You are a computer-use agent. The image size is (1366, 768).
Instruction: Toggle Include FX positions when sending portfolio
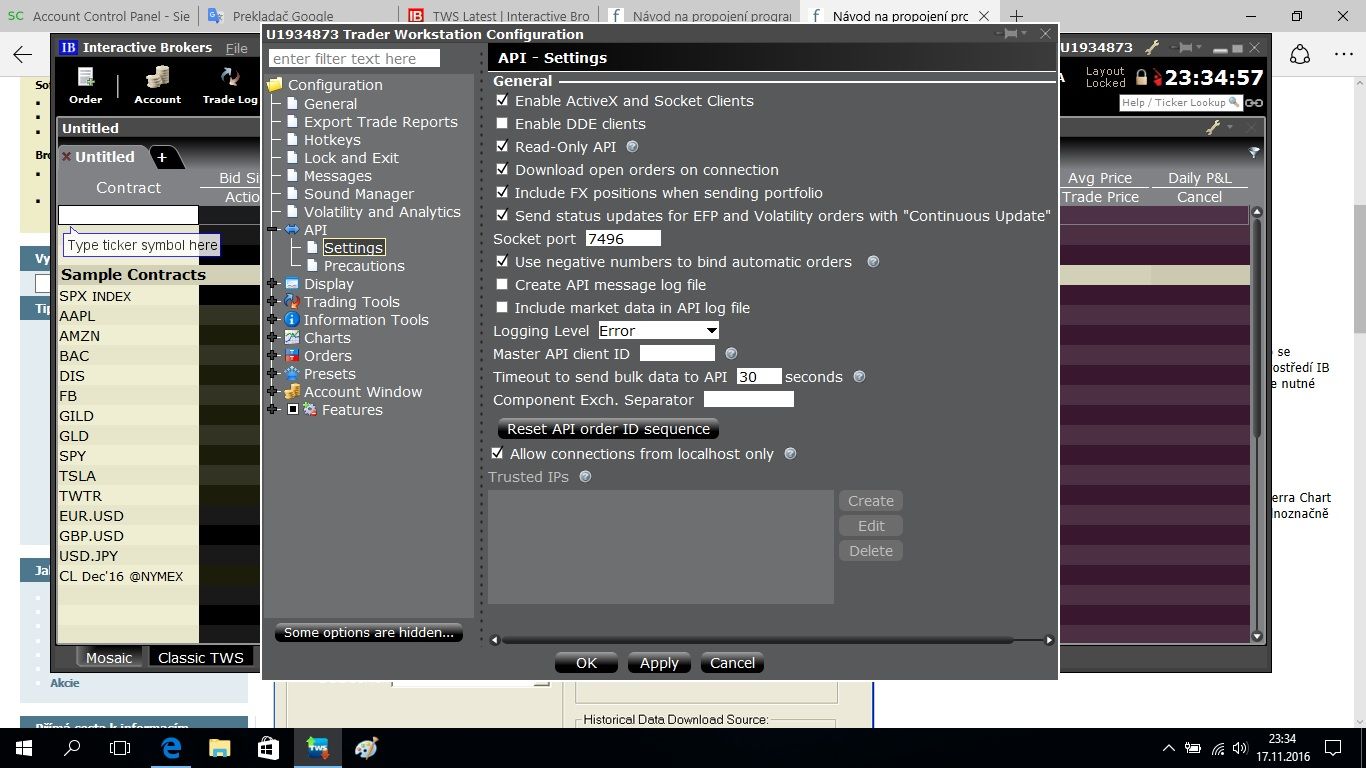point(502,193)
